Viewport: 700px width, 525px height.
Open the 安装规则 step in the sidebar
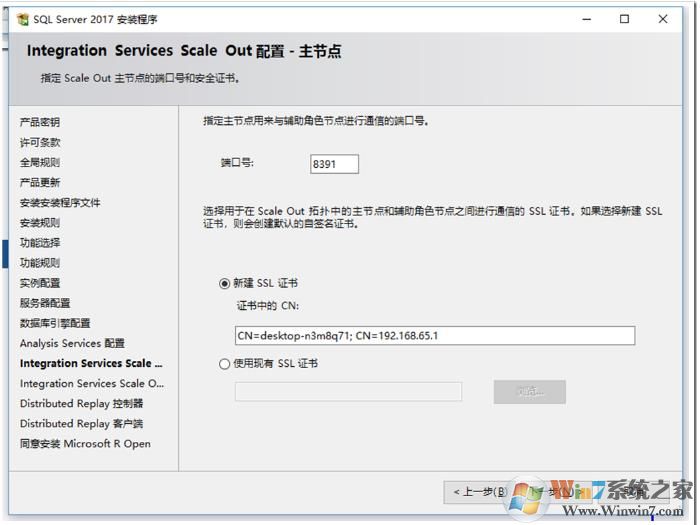pos(40,223)
